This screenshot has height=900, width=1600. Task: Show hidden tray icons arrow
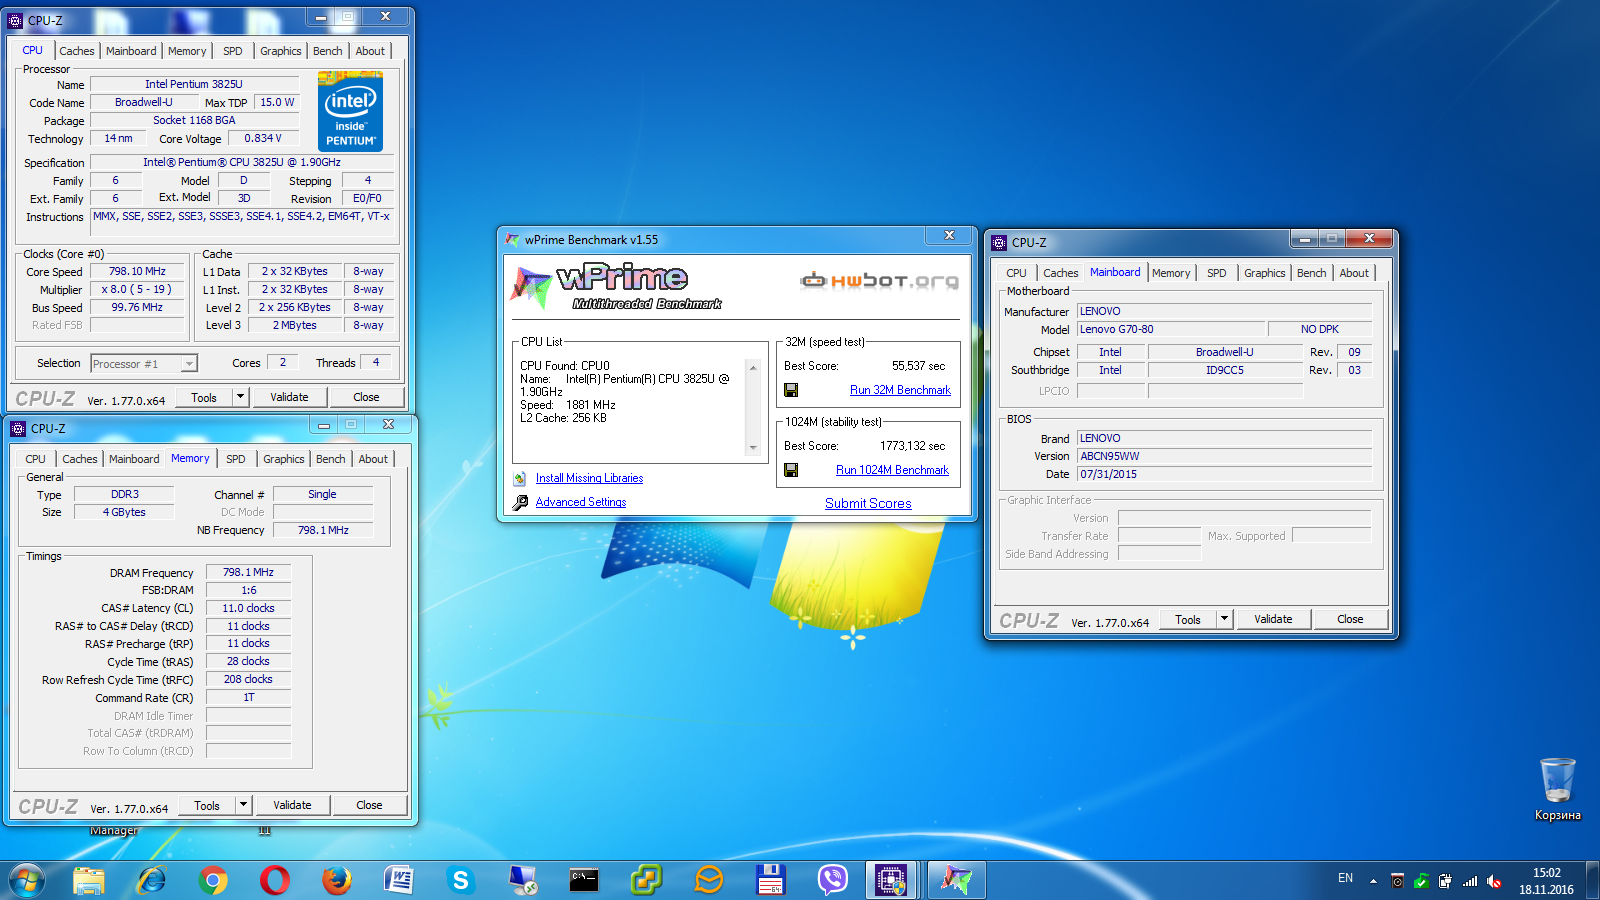coord(1373,881)
